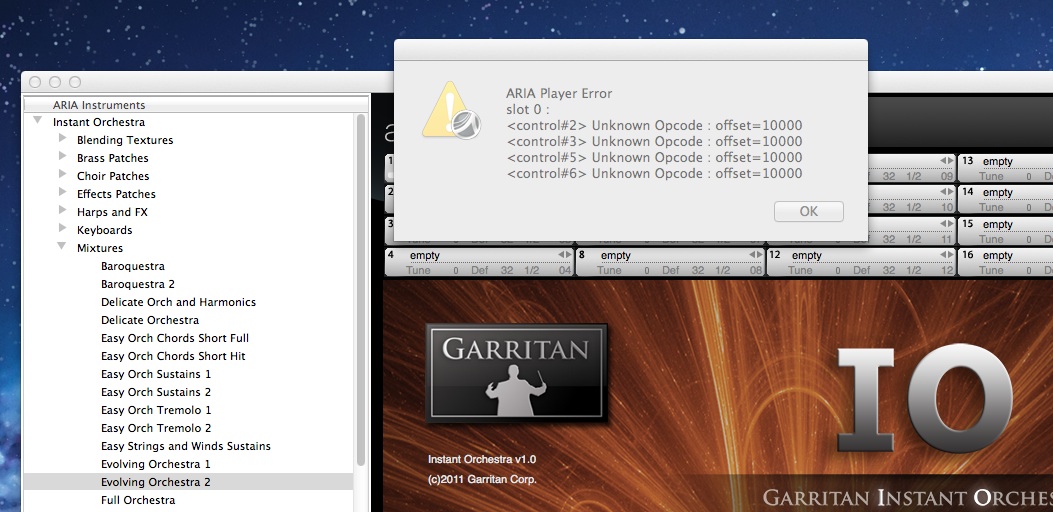Image resolution: width=1053 pixels, height=512 pixels.
Task: Select the Full Orchestra patch
Action: coord(137,500)
